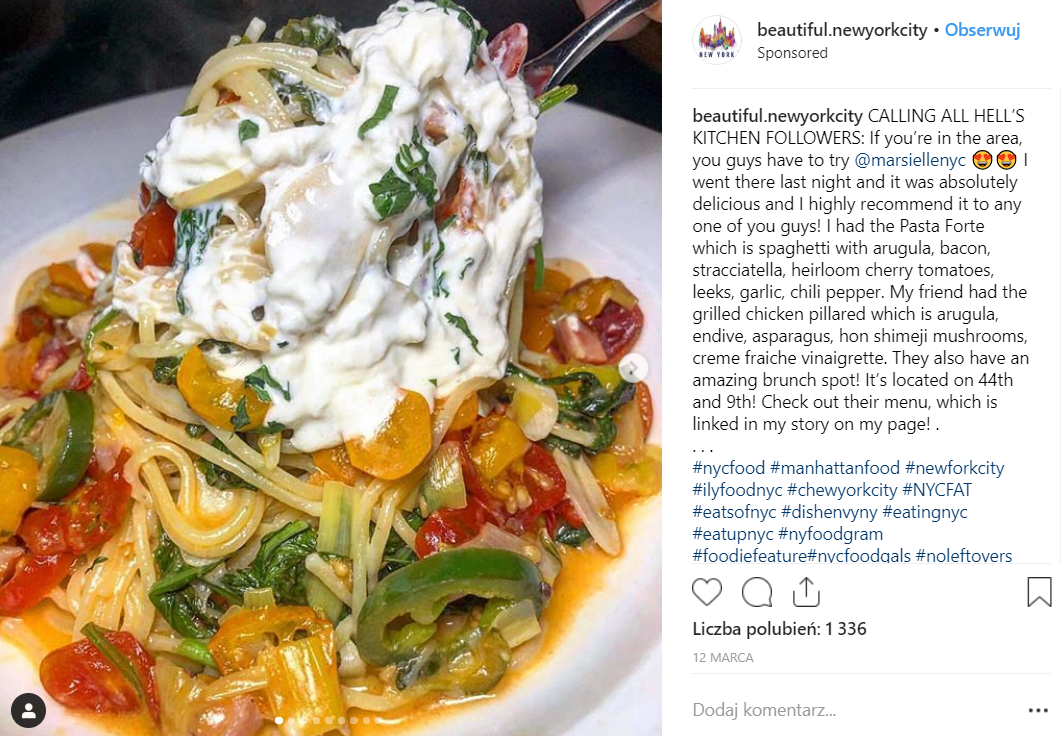Open the #nycfood hashtag

coord(728,467)
